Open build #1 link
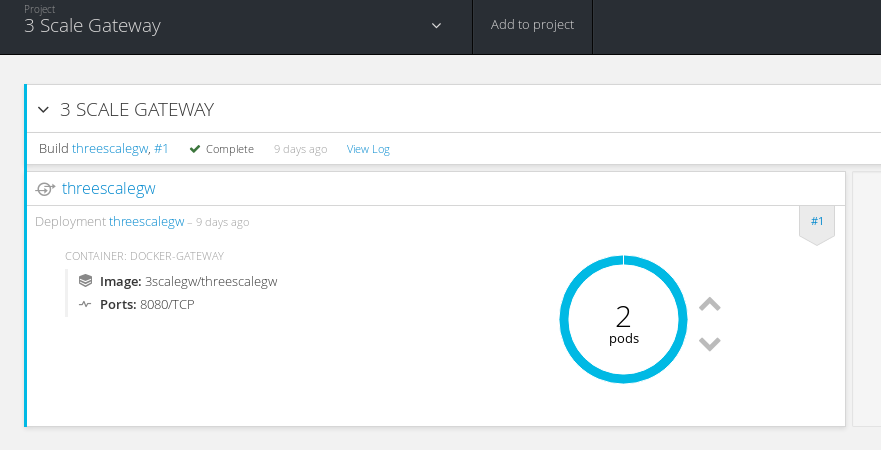Screen dimensions: 881x450 pos(161,149)
